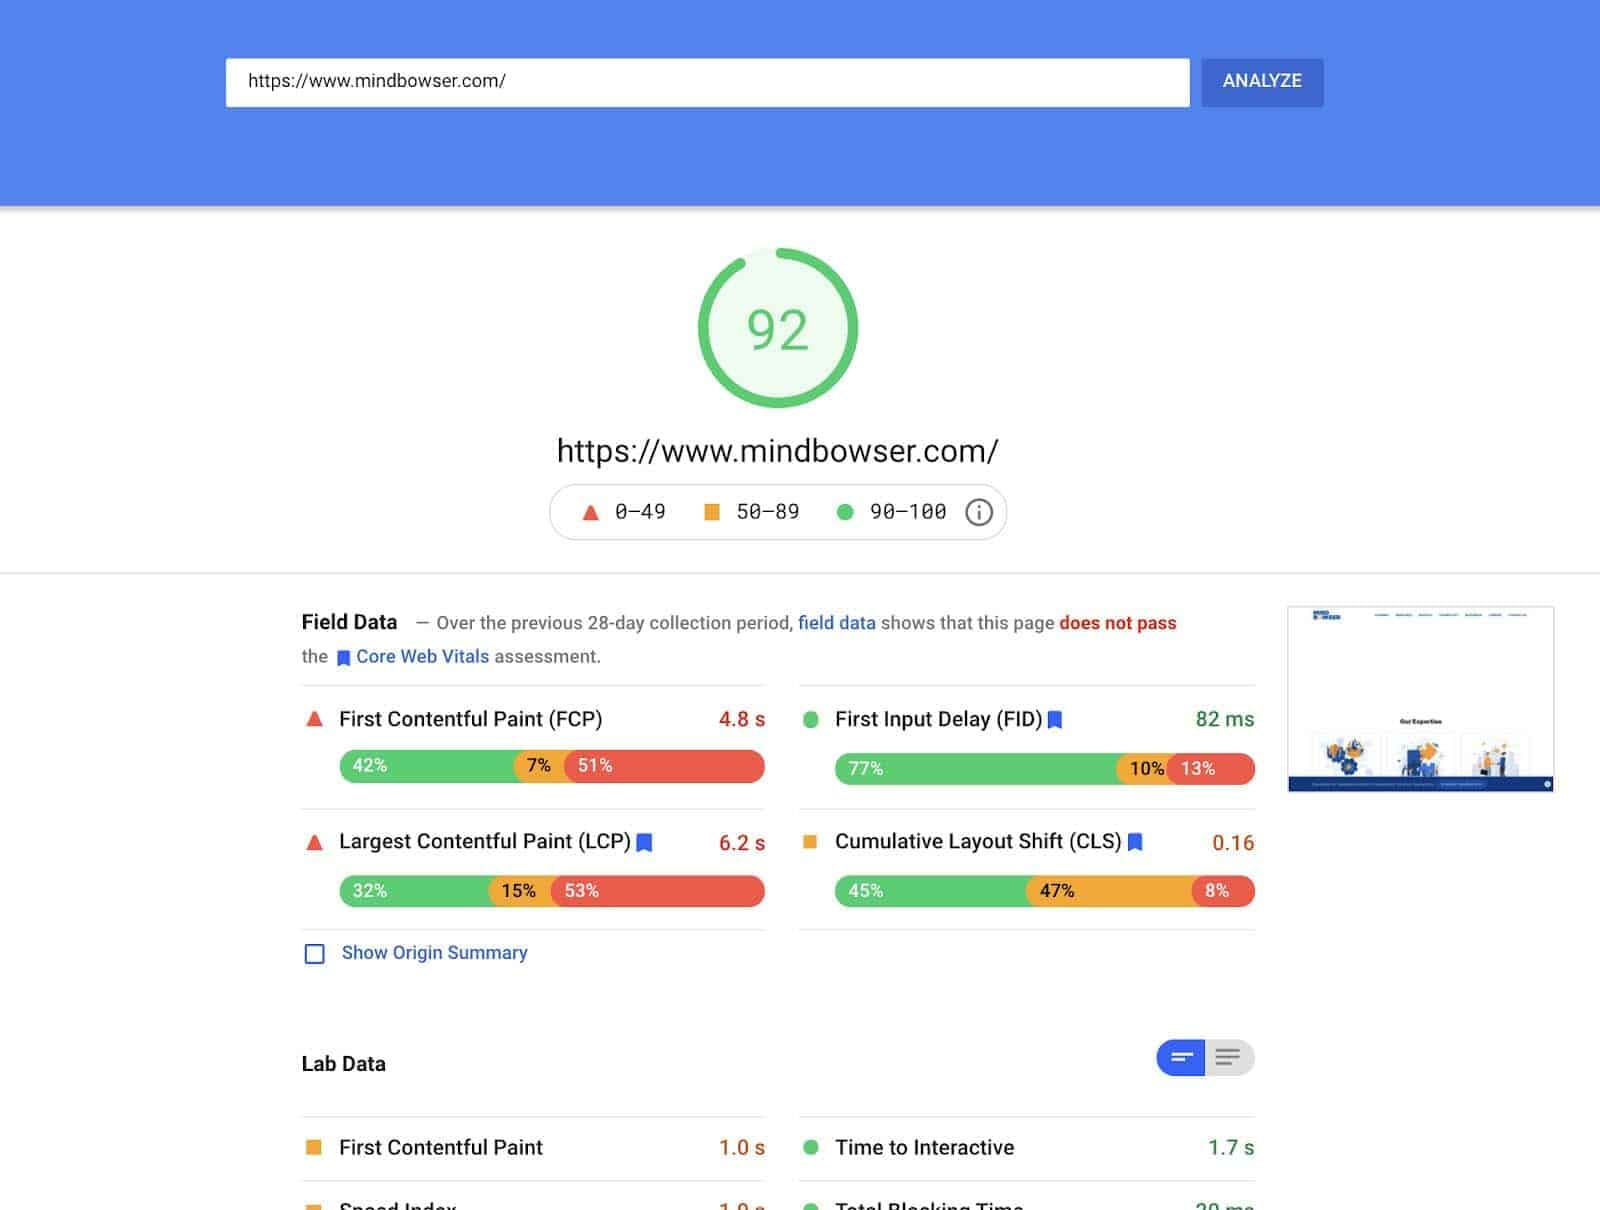Click the bookmark icon before Core Web Vitals text
Screen dimensions: 1600x1210
(x=344, y=656)
